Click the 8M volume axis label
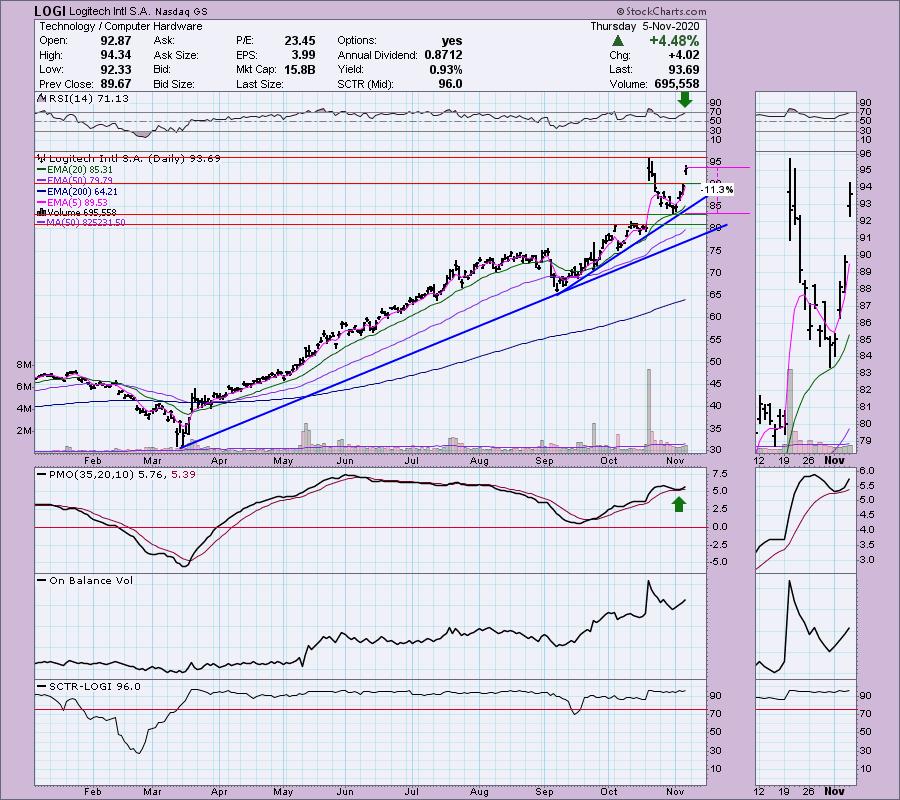Viewport: 900px width, 800px height. (x=24, y=365)
